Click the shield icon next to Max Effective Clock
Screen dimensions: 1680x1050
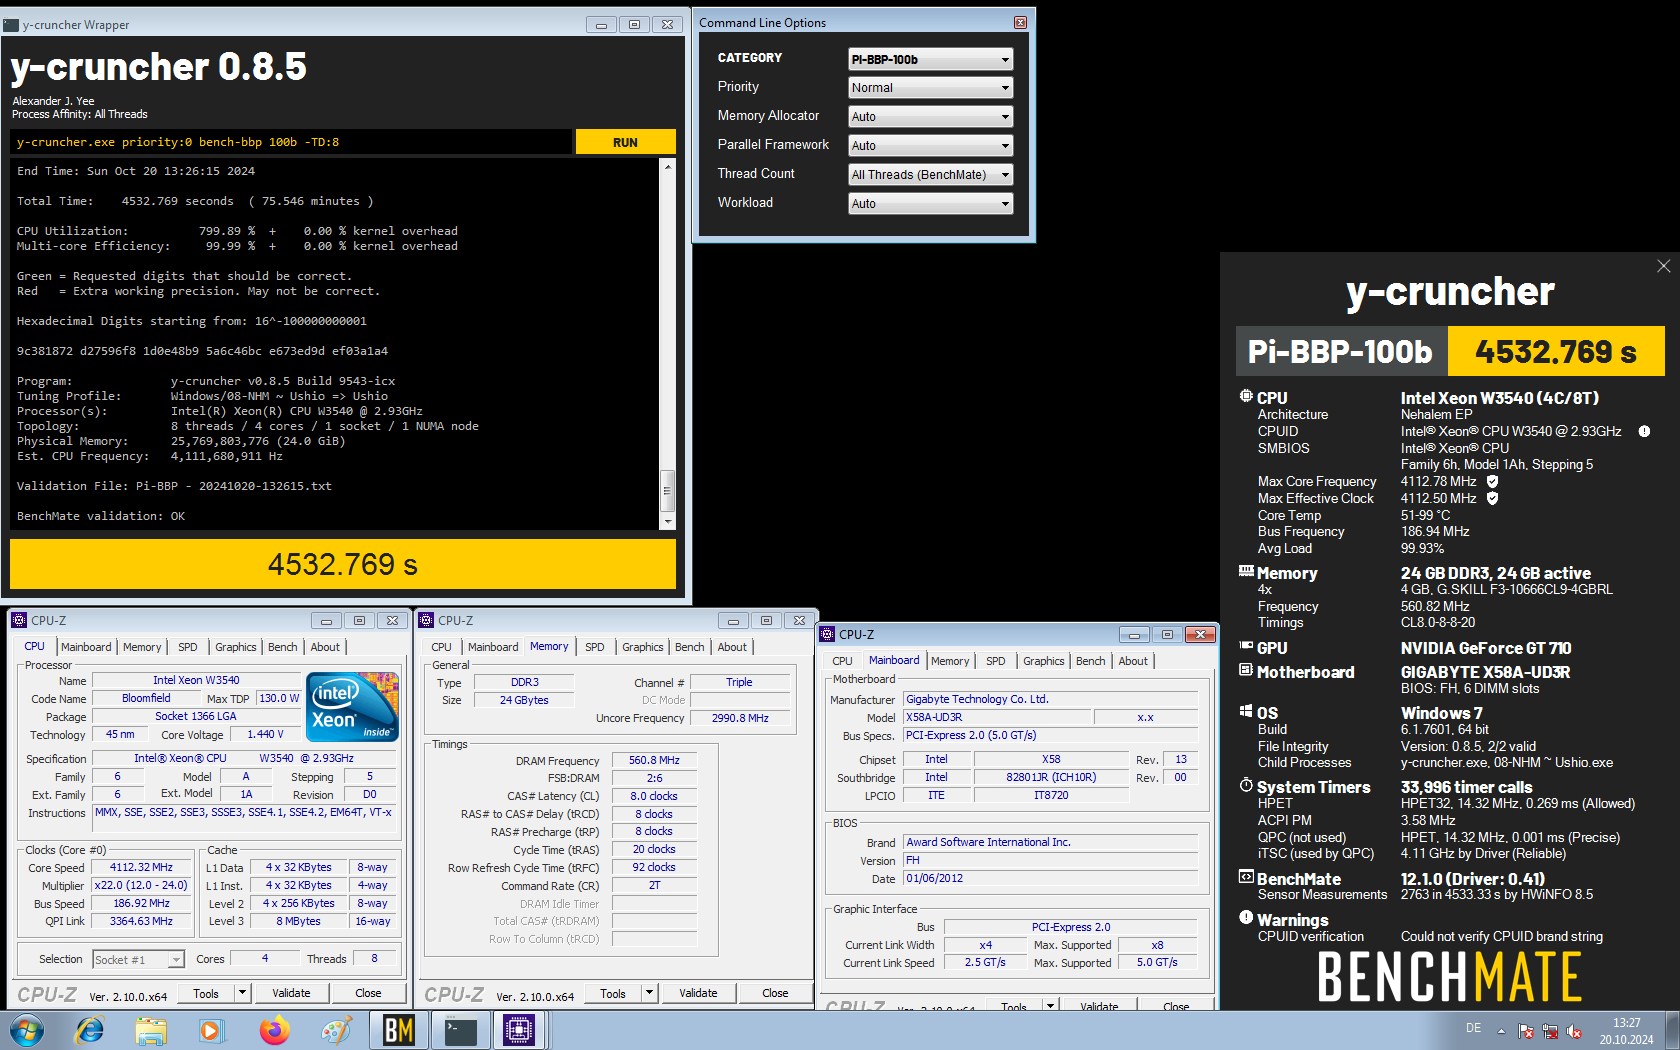click(1492, 498)
